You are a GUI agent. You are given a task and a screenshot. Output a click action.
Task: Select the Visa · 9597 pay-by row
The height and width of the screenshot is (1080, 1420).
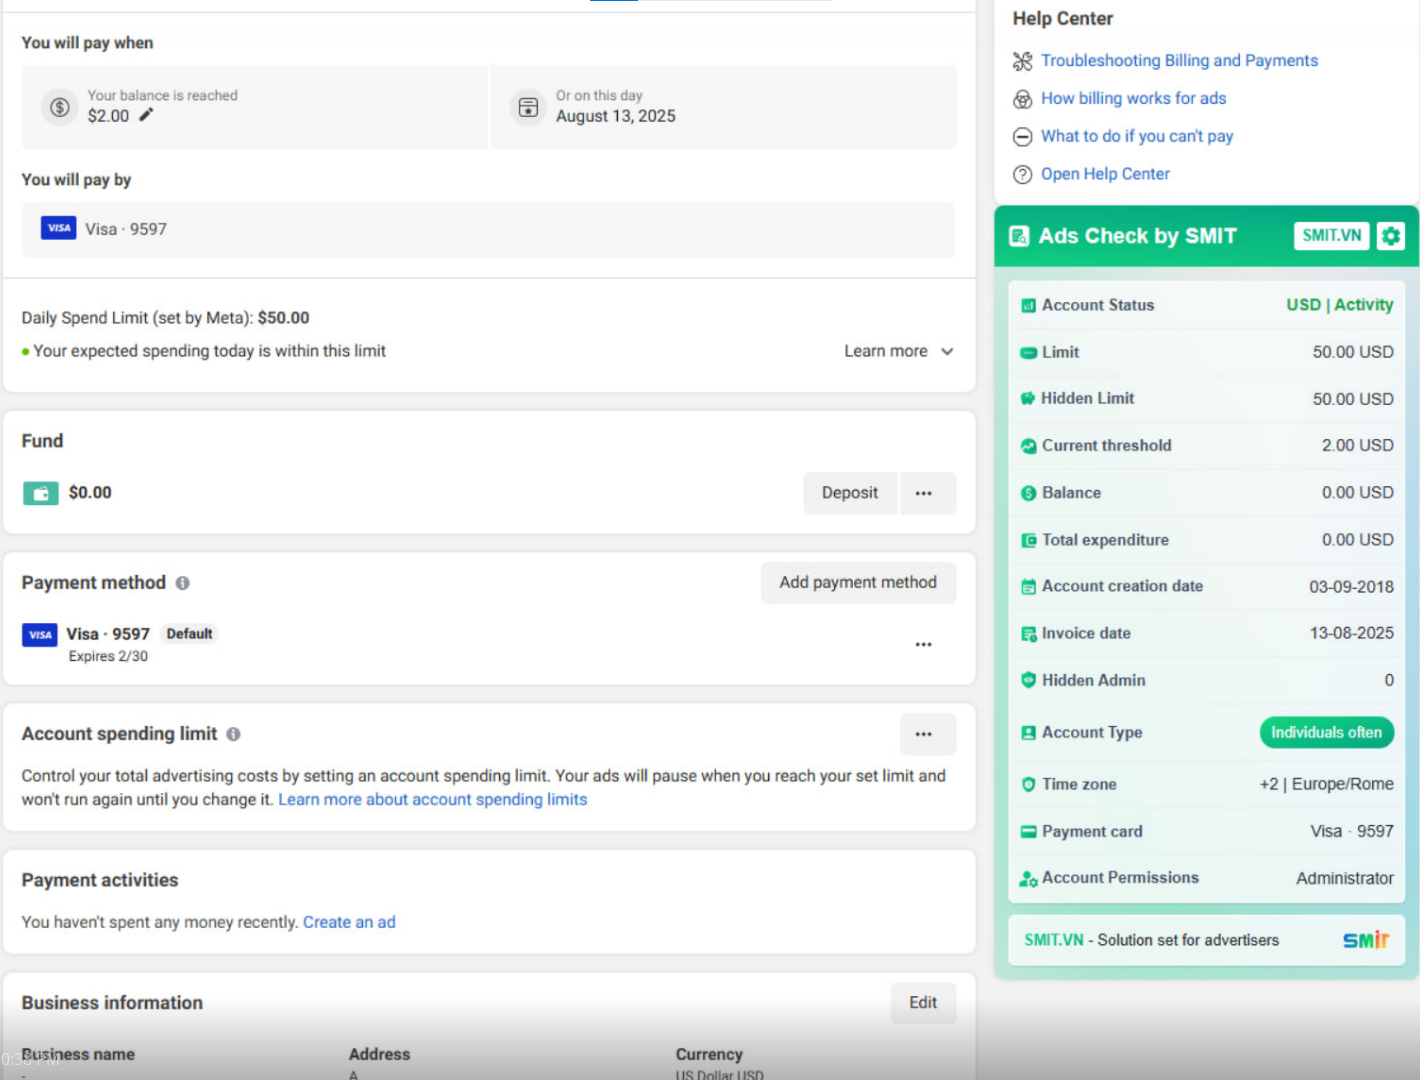coord(488,229)
